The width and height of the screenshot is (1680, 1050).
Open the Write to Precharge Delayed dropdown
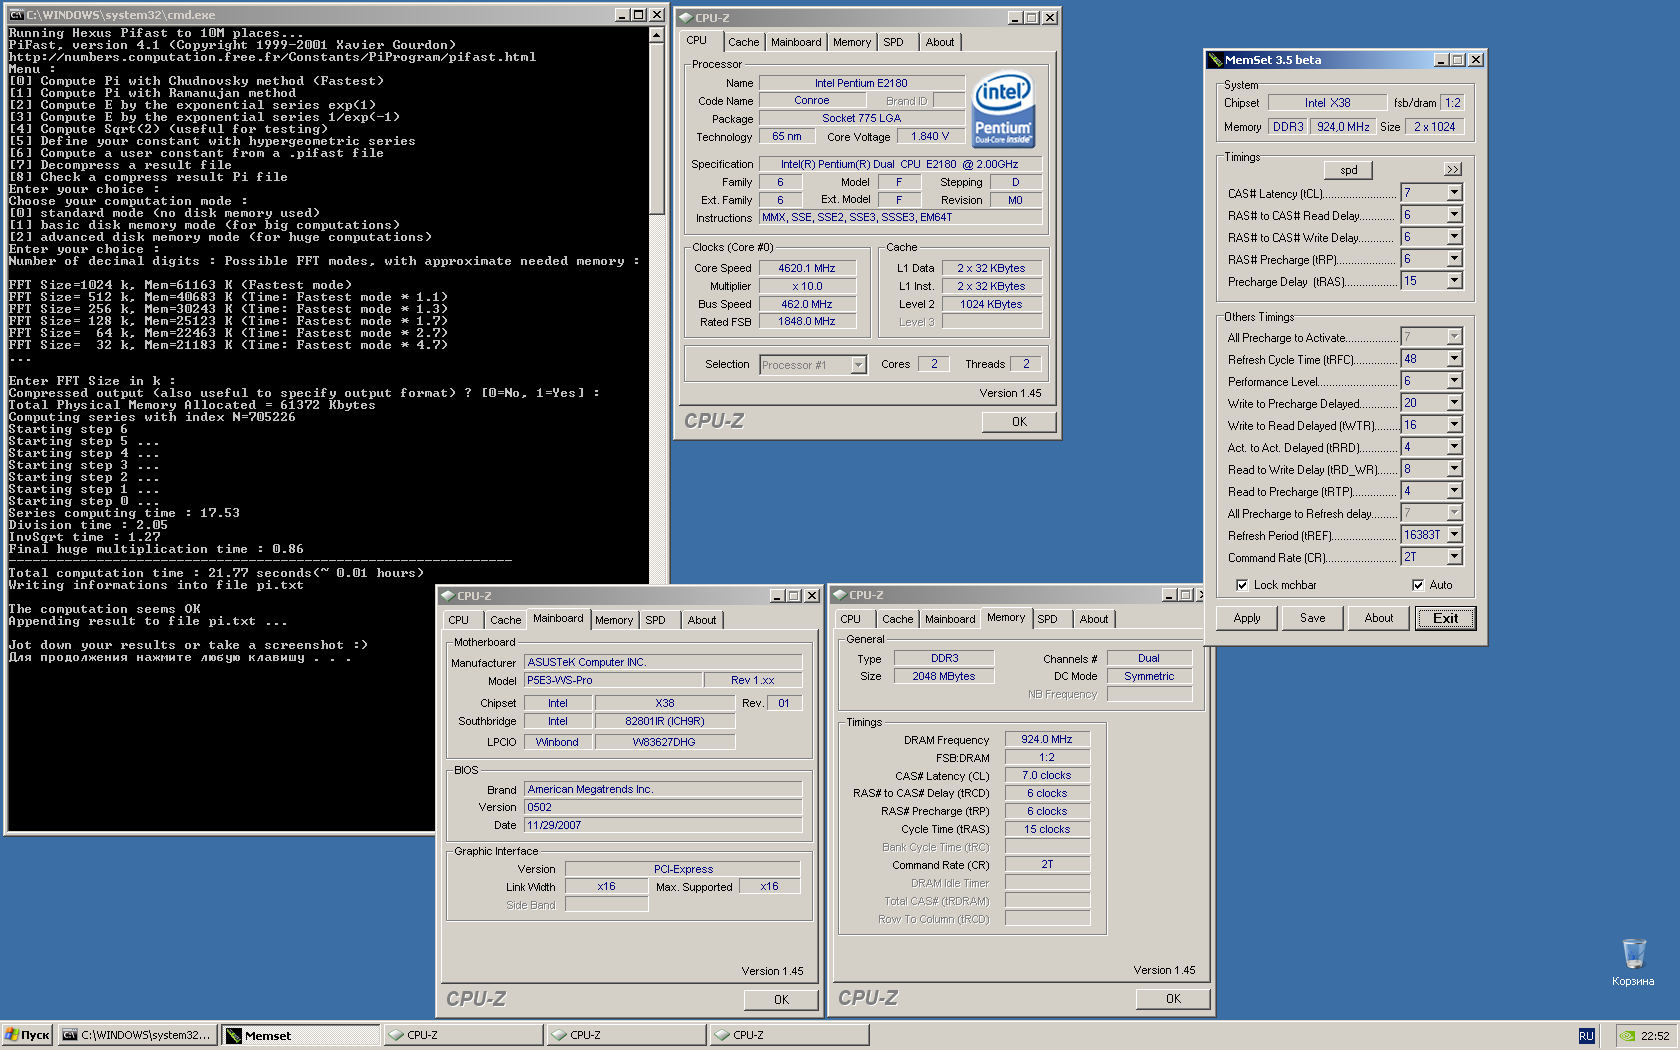click(1454, 403)
